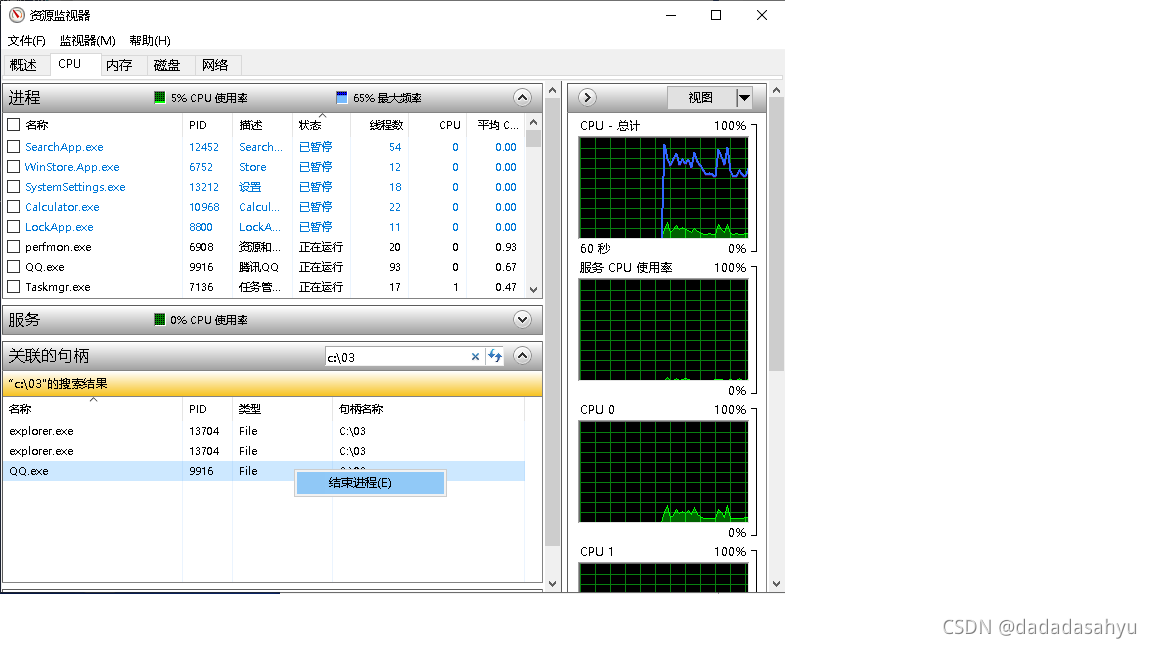Screen dimensions: 1152x648
Task: Check the WinStore.App.exe checkbox
Action: point(13,167)
